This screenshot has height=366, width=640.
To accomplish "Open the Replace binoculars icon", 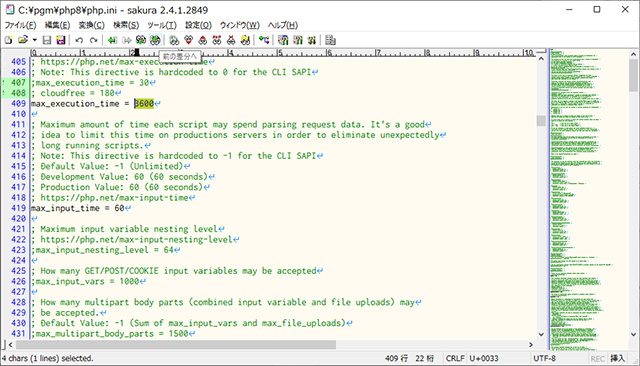I will point(217,40).
